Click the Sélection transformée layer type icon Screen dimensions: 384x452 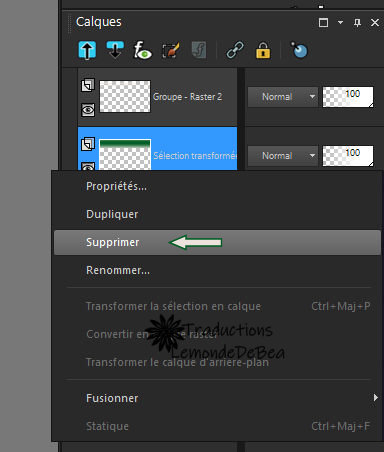[88, 144]
